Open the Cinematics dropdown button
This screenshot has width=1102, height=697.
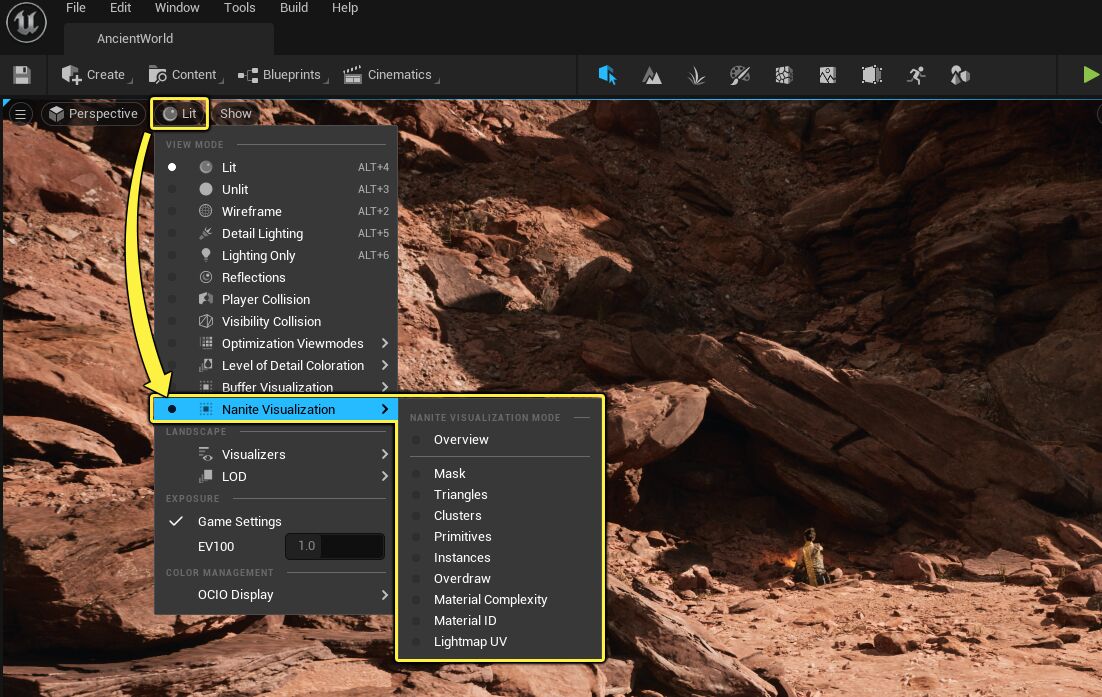pyautogui.click(x=391, y=75)
